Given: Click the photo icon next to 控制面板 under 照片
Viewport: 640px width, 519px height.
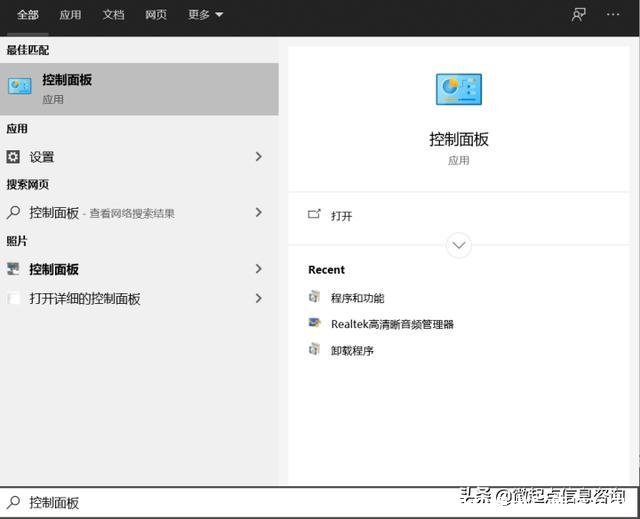Looking at the screenshot, I should pos(13,269).
